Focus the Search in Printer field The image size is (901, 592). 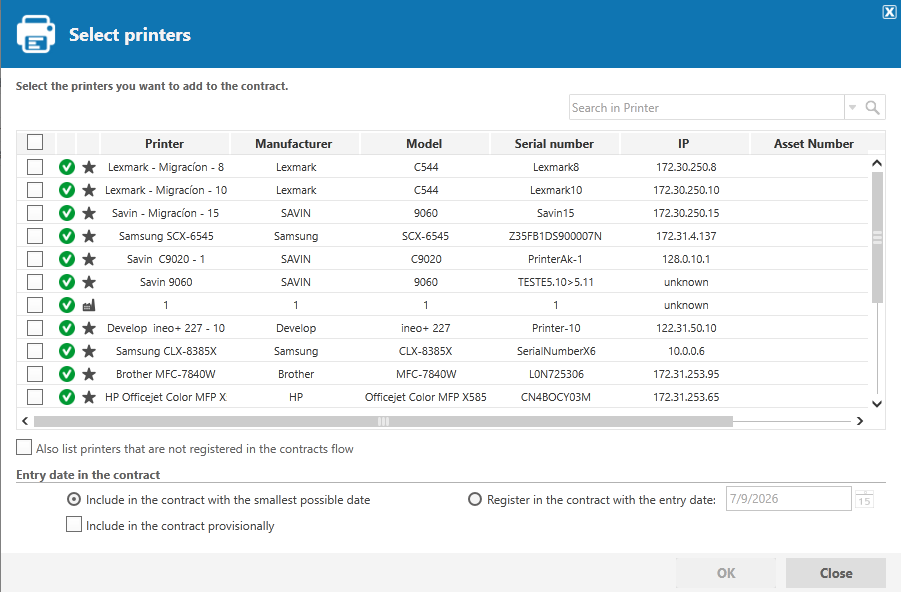706,107
